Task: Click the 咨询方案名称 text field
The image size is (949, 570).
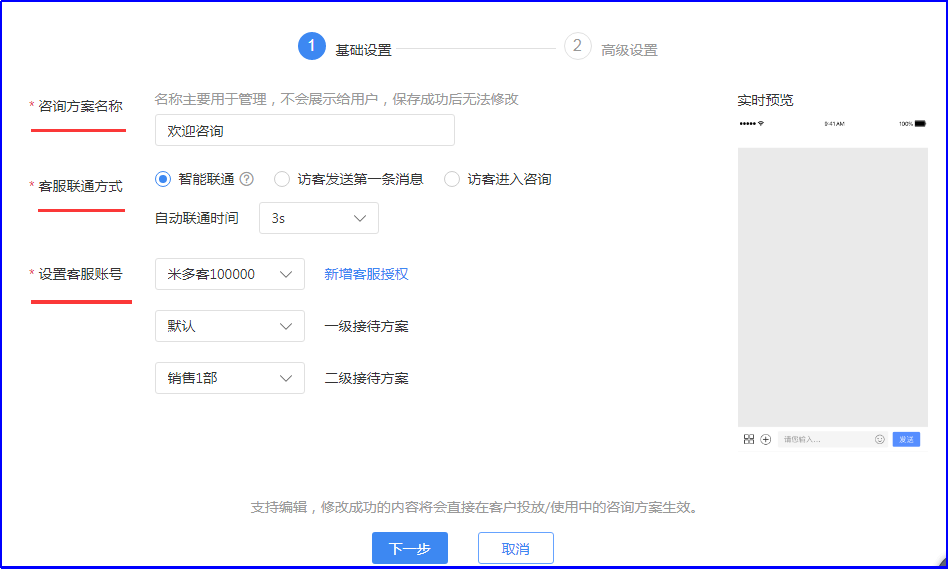Action: click(x=304, y=130)
